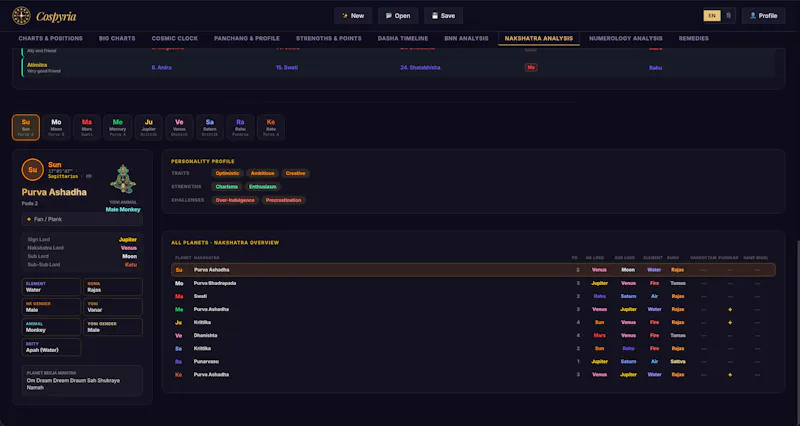Open the Big Charts tab

117,38
